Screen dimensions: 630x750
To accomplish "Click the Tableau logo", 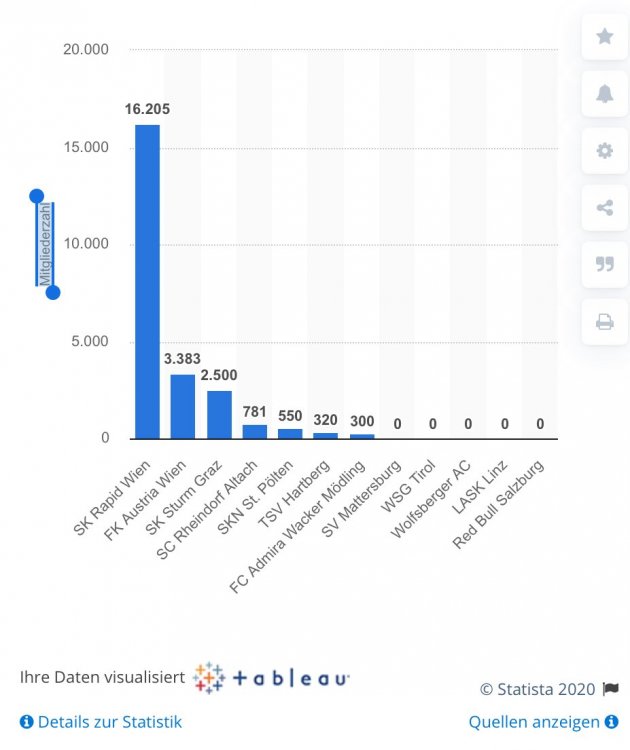I will click(x=271, y=678).
